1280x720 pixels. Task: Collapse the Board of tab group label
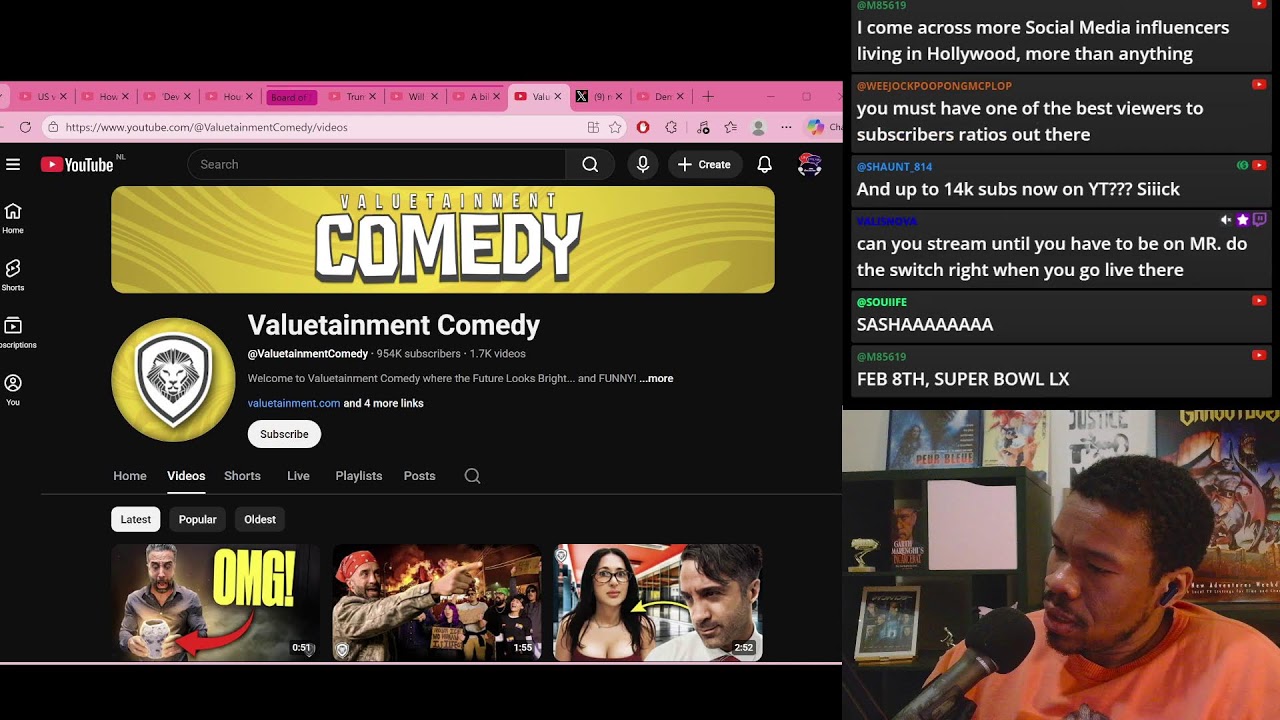point(291,97)
